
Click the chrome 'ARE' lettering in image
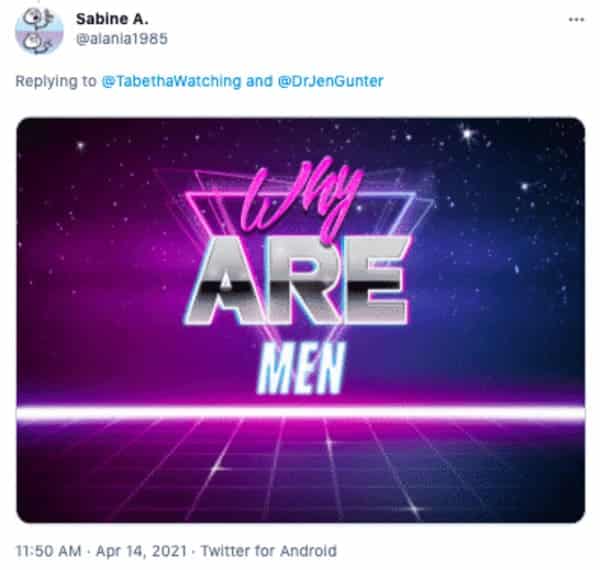pyautogui.click(x=297, y=280)
